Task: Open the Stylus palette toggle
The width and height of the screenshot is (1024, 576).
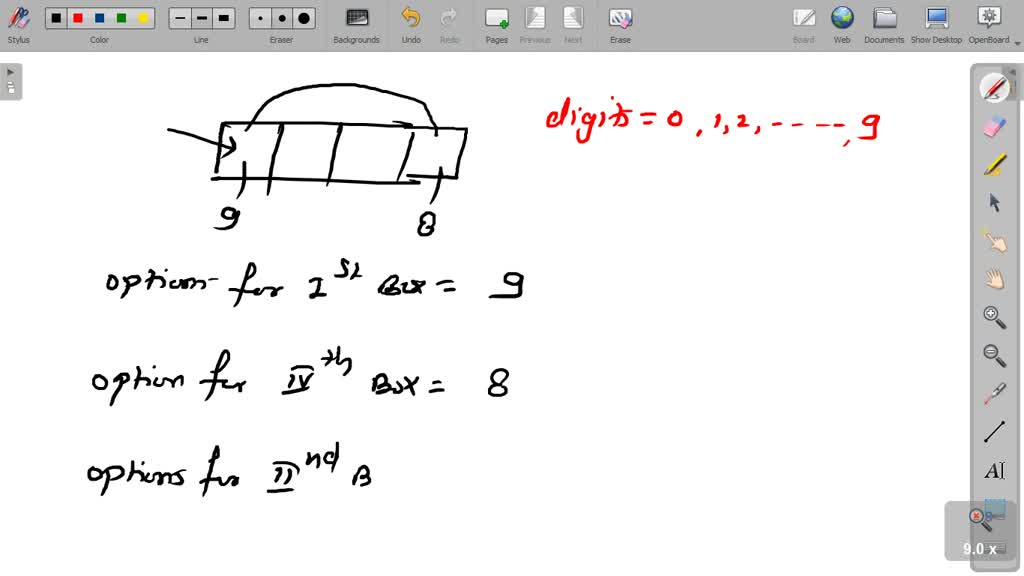Action: click(18, 25)
